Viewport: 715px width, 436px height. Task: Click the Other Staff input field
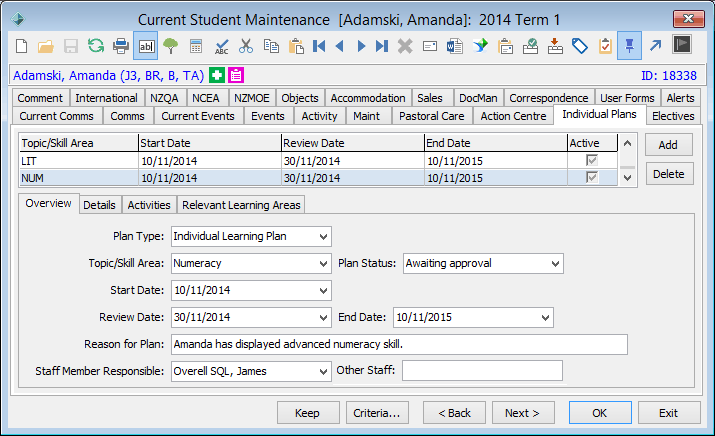[x=482, y=371]
